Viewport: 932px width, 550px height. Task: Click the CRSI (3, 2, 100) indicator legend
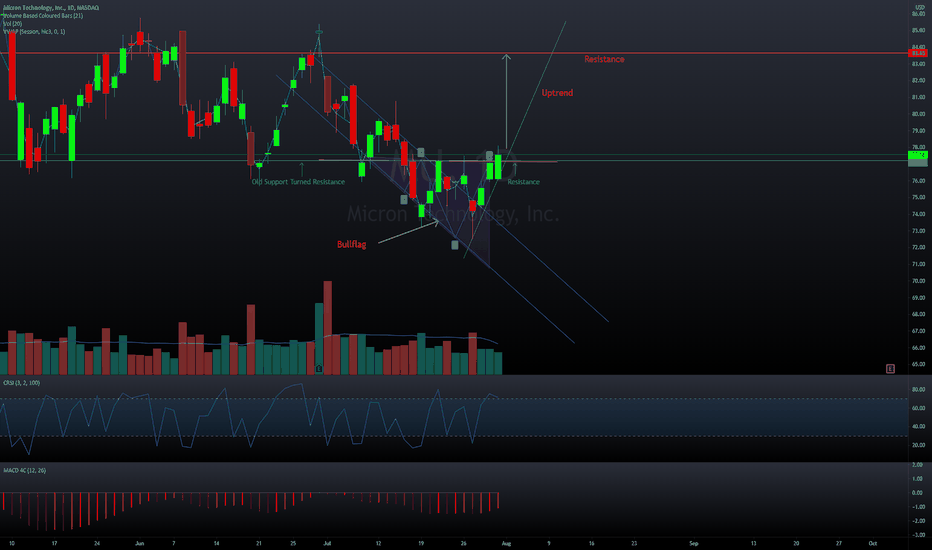21,383
